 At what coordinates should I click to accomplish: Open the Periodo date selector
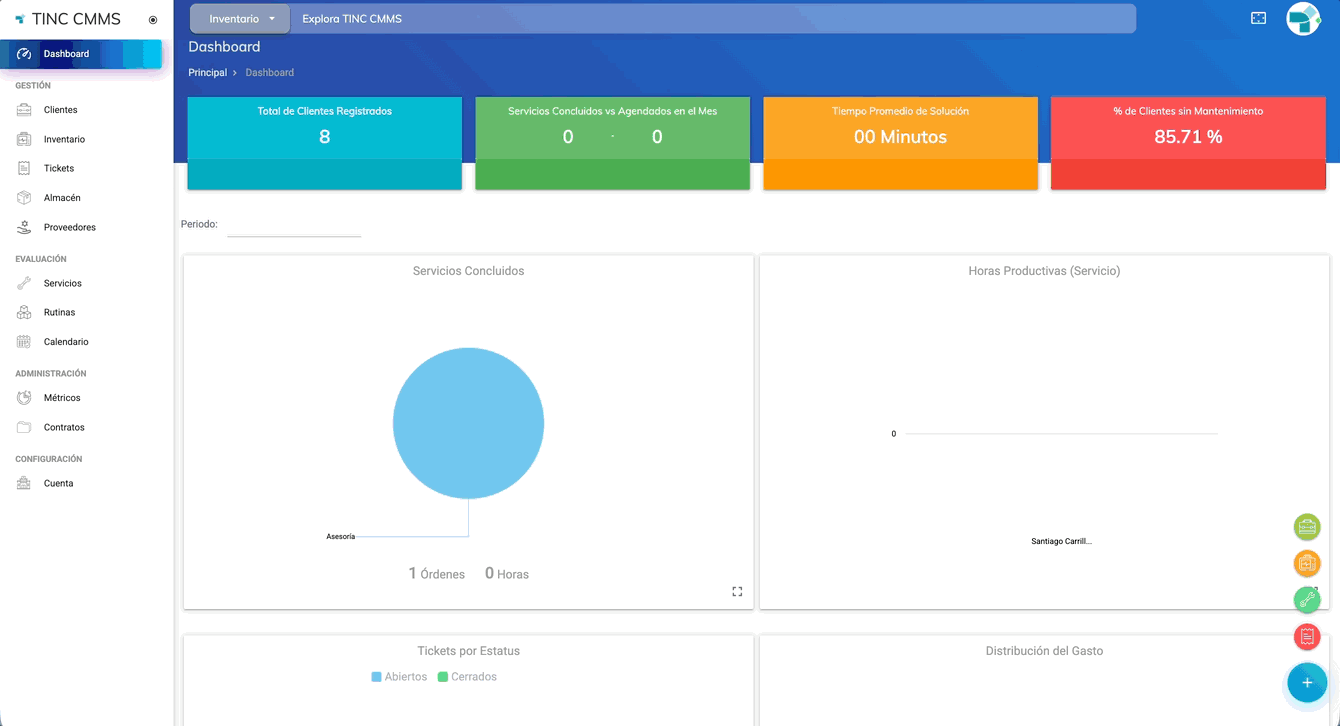[x=294, y=226]
